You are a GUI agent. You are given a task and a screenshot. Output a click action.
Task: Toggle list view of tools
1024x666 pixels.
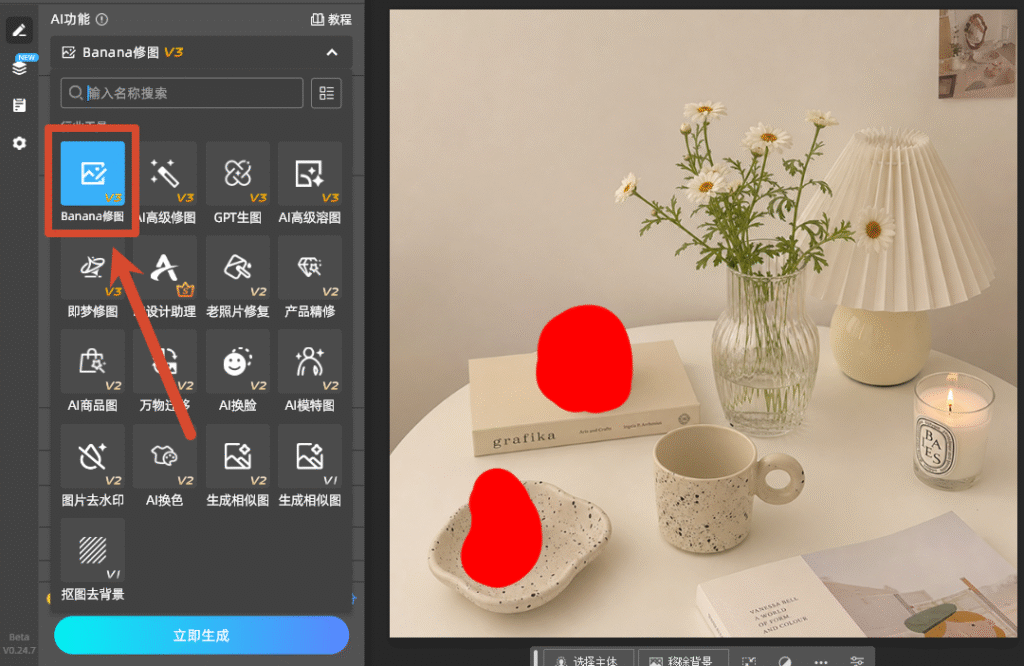click(327, 93)
